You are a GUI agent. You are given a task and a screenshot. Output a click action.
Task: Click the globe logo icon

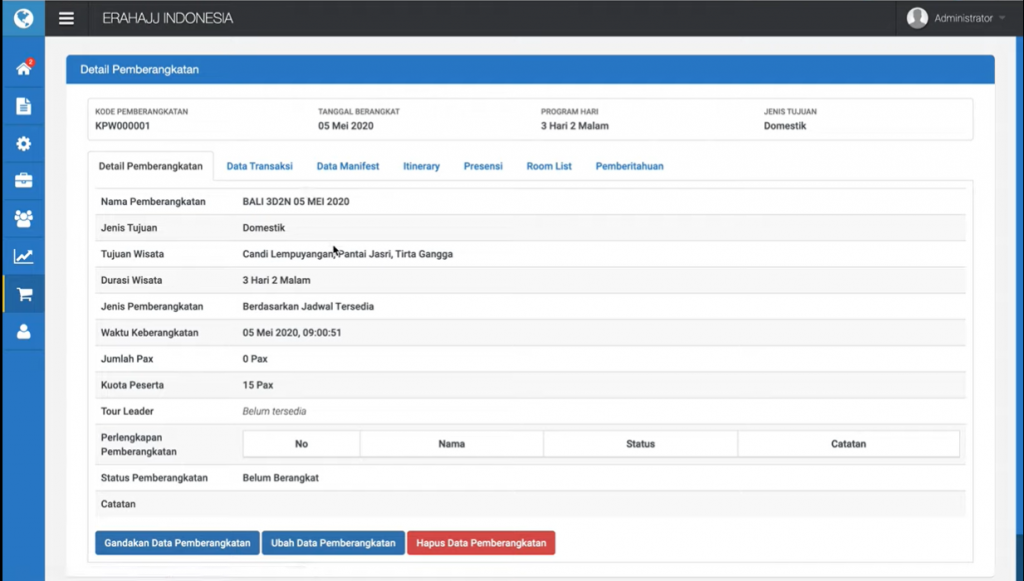click(x=22, y=18)
